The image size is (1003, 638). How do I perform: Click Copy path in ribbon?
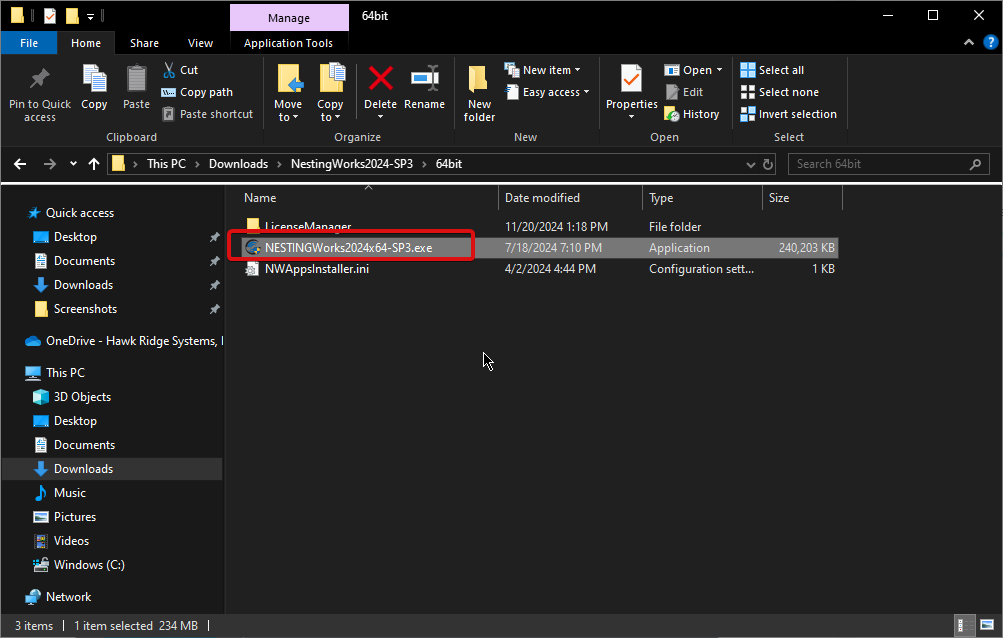click(197, 92)
